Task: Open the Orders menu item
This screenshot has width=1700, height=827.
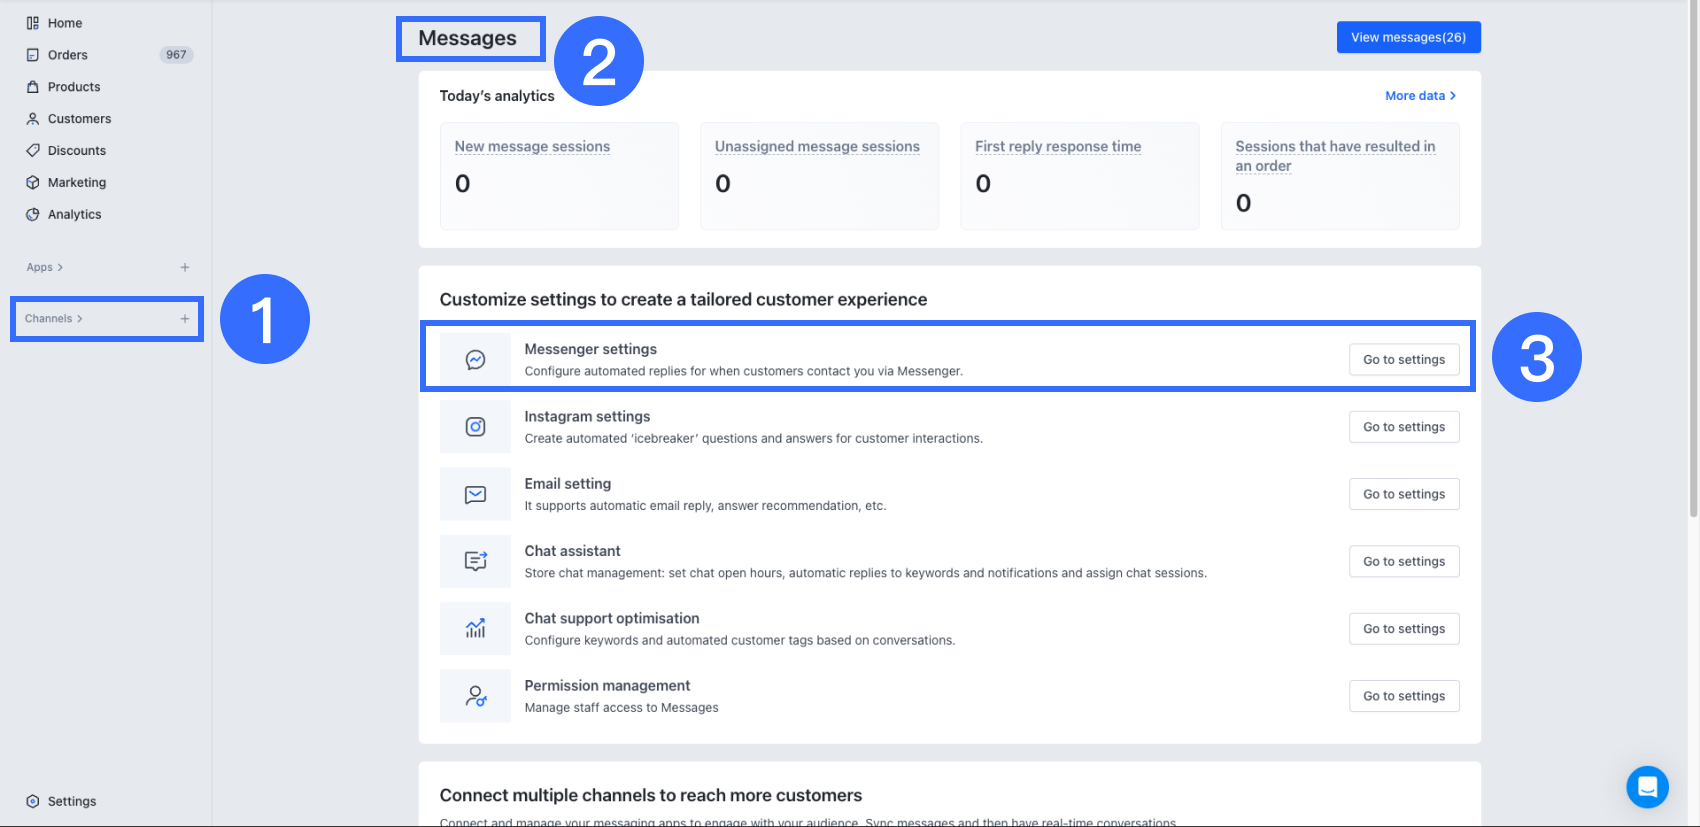Action: pos(68,55)
